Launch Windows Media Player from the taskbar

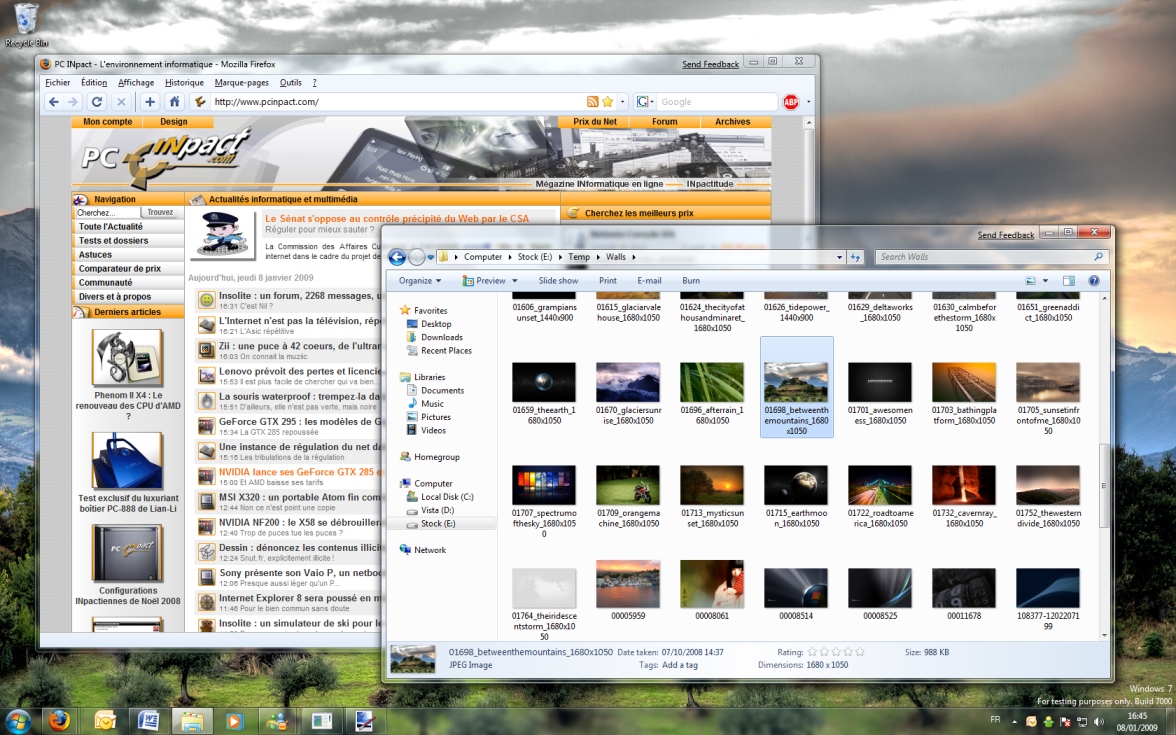click(x=234, y=722)
